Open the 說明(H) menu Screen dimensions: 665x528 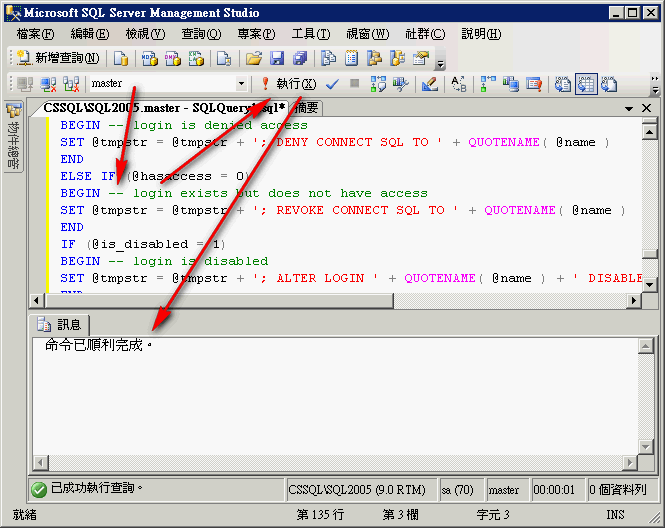(481, 34)
